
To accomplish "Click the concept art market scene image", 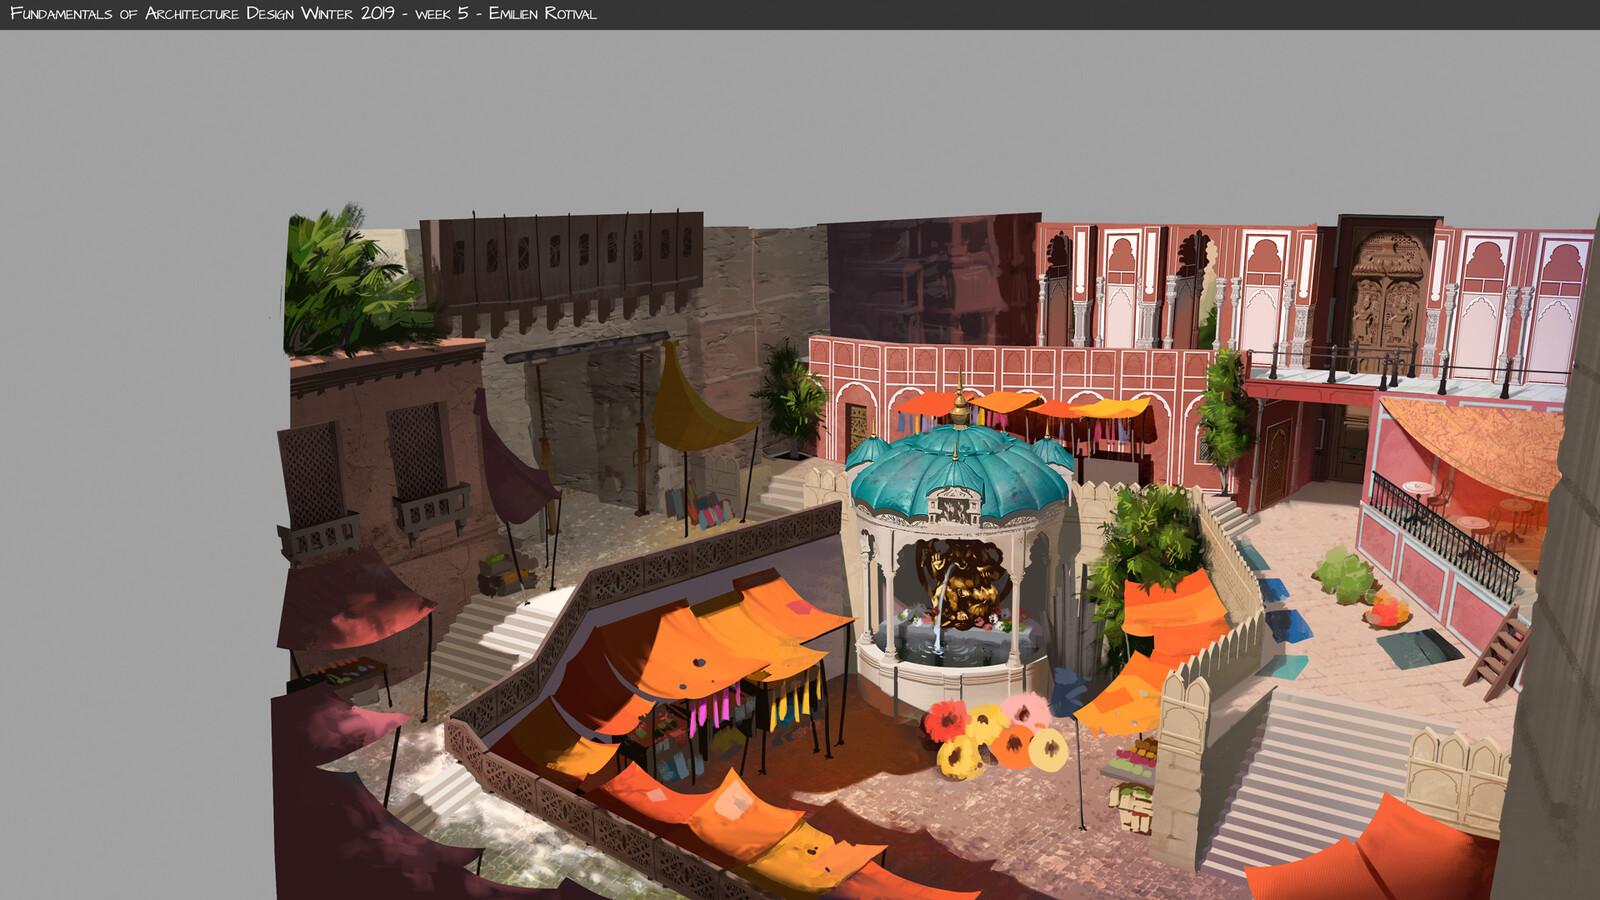I will [935, 551].
